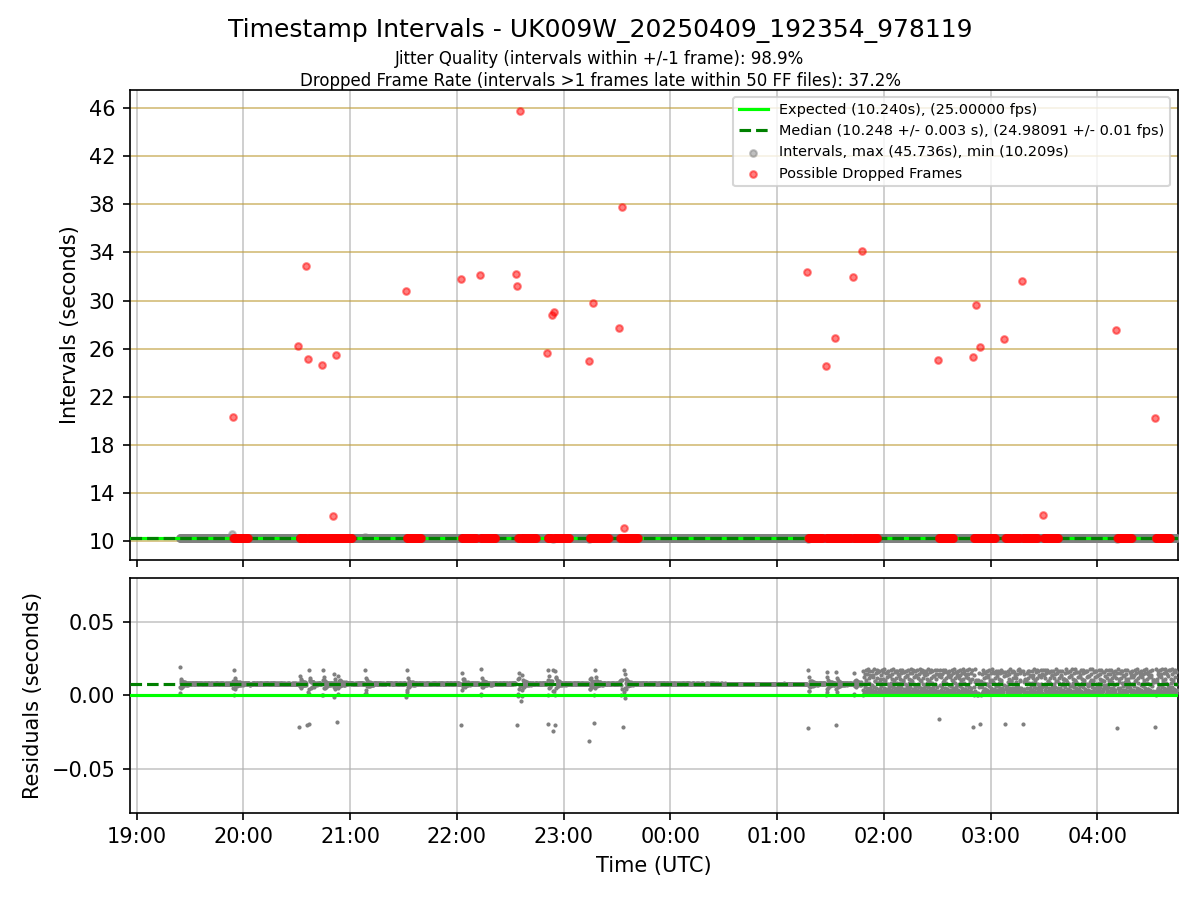Click the red point near 27.5 seconds after 04:00

click(x=1116, y=330)
